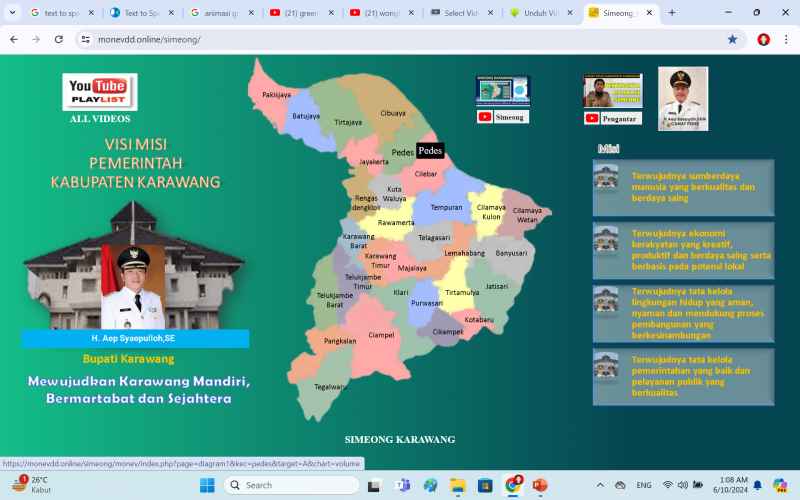
Task: Open the Pengantar video thumbnail
Action: point(612,90)
